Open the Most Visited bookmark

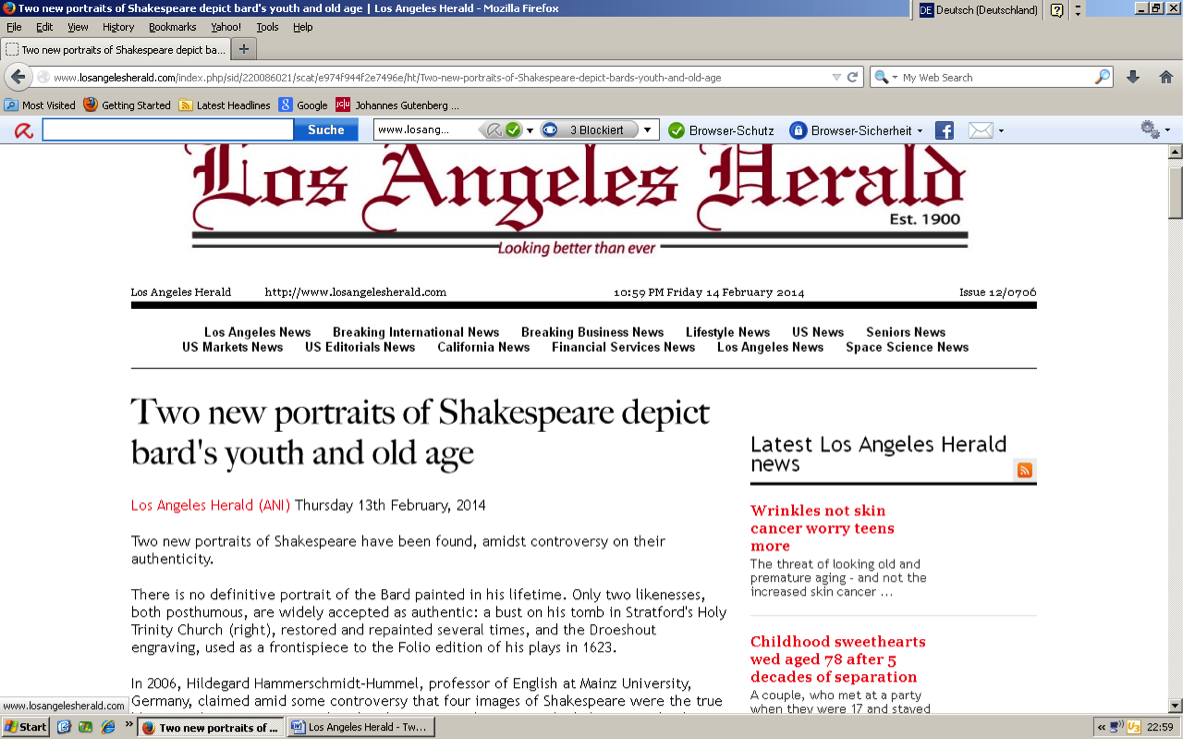40,106
